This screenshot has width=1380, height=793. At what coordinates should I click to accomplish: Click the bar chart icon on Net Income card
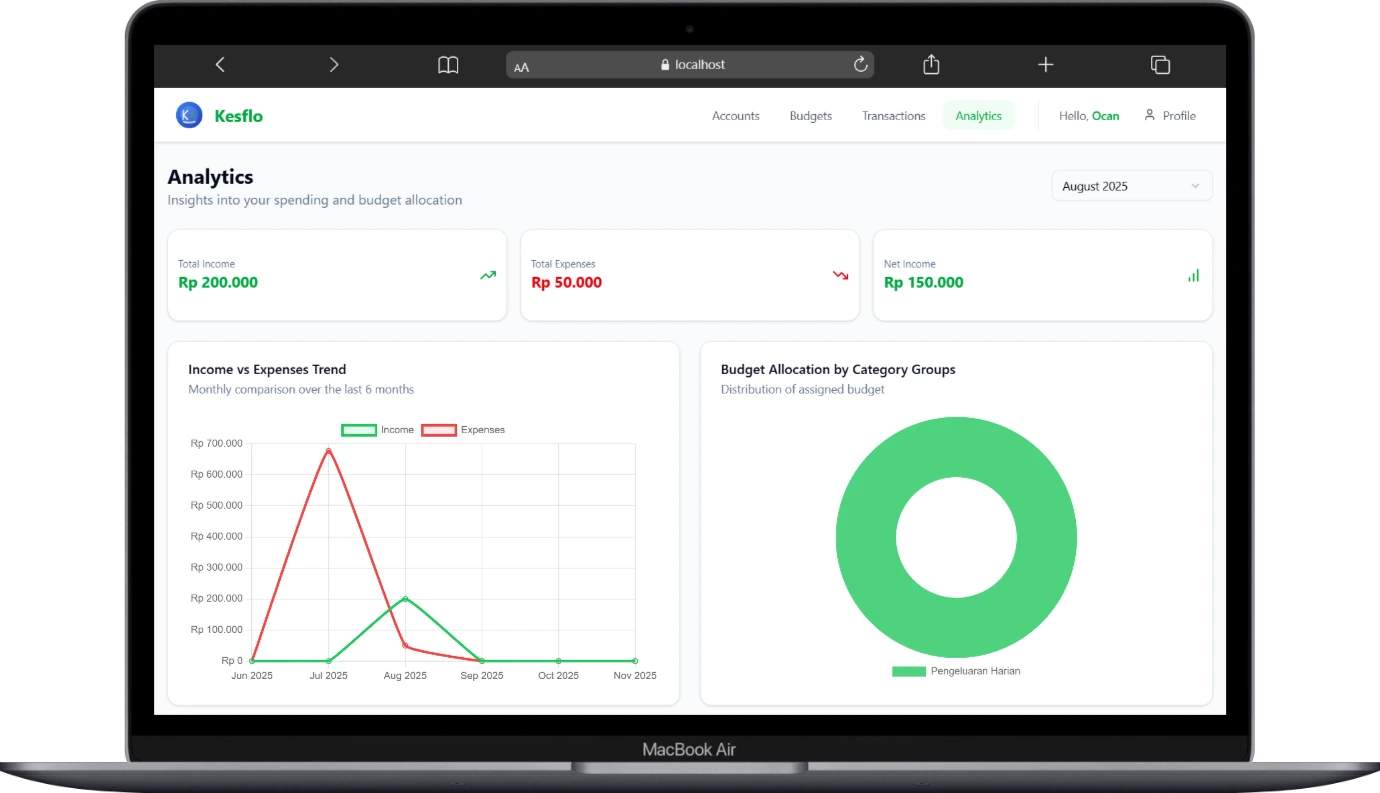click(x=1193, y=275)
